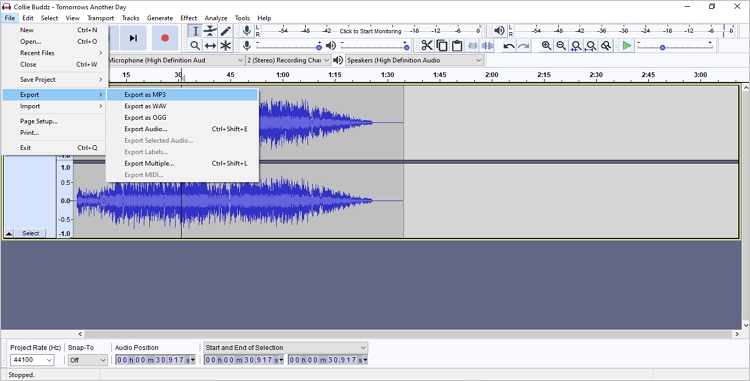Viewport: 750px width, 381px height.
Task: Select the Draw pencil tool
Action: point(225,31)
